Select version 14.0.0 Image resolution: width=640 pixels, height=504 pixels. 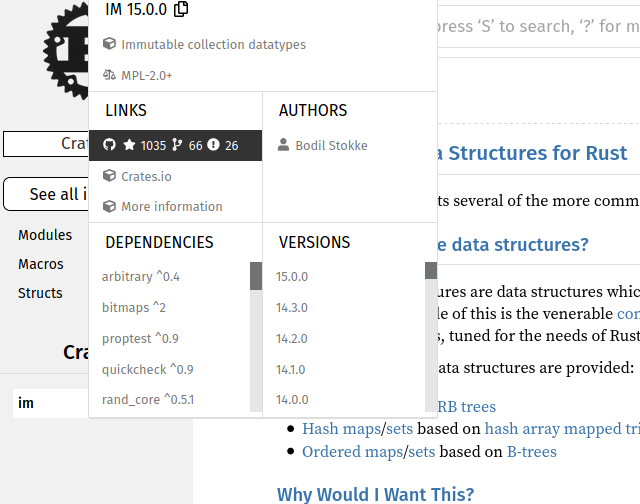292,400
